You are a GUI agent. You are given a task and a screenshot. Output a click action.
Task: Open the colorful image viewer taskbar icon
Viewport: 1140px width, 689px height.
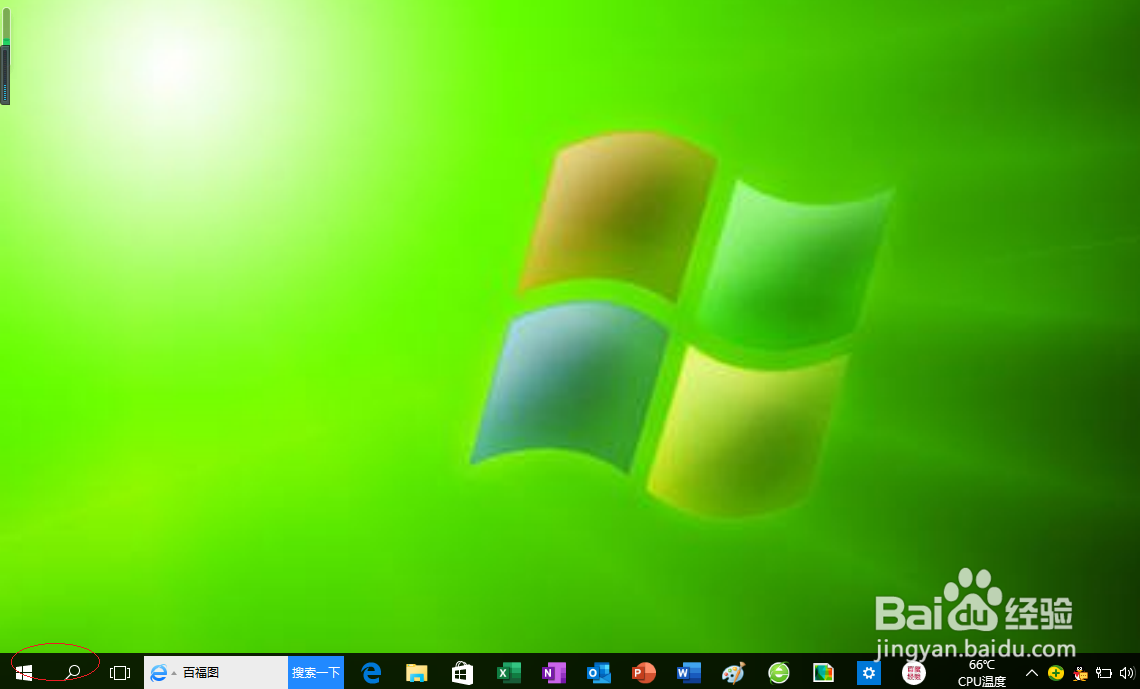coord(823,673)
